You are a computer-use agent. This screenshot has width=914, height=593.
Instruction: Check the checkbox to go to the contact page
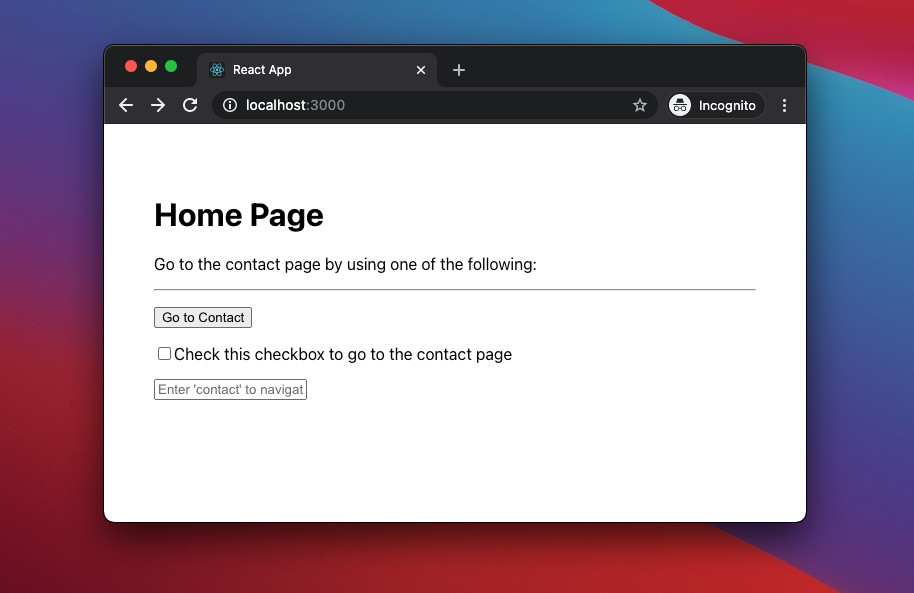tap(164, 353)
